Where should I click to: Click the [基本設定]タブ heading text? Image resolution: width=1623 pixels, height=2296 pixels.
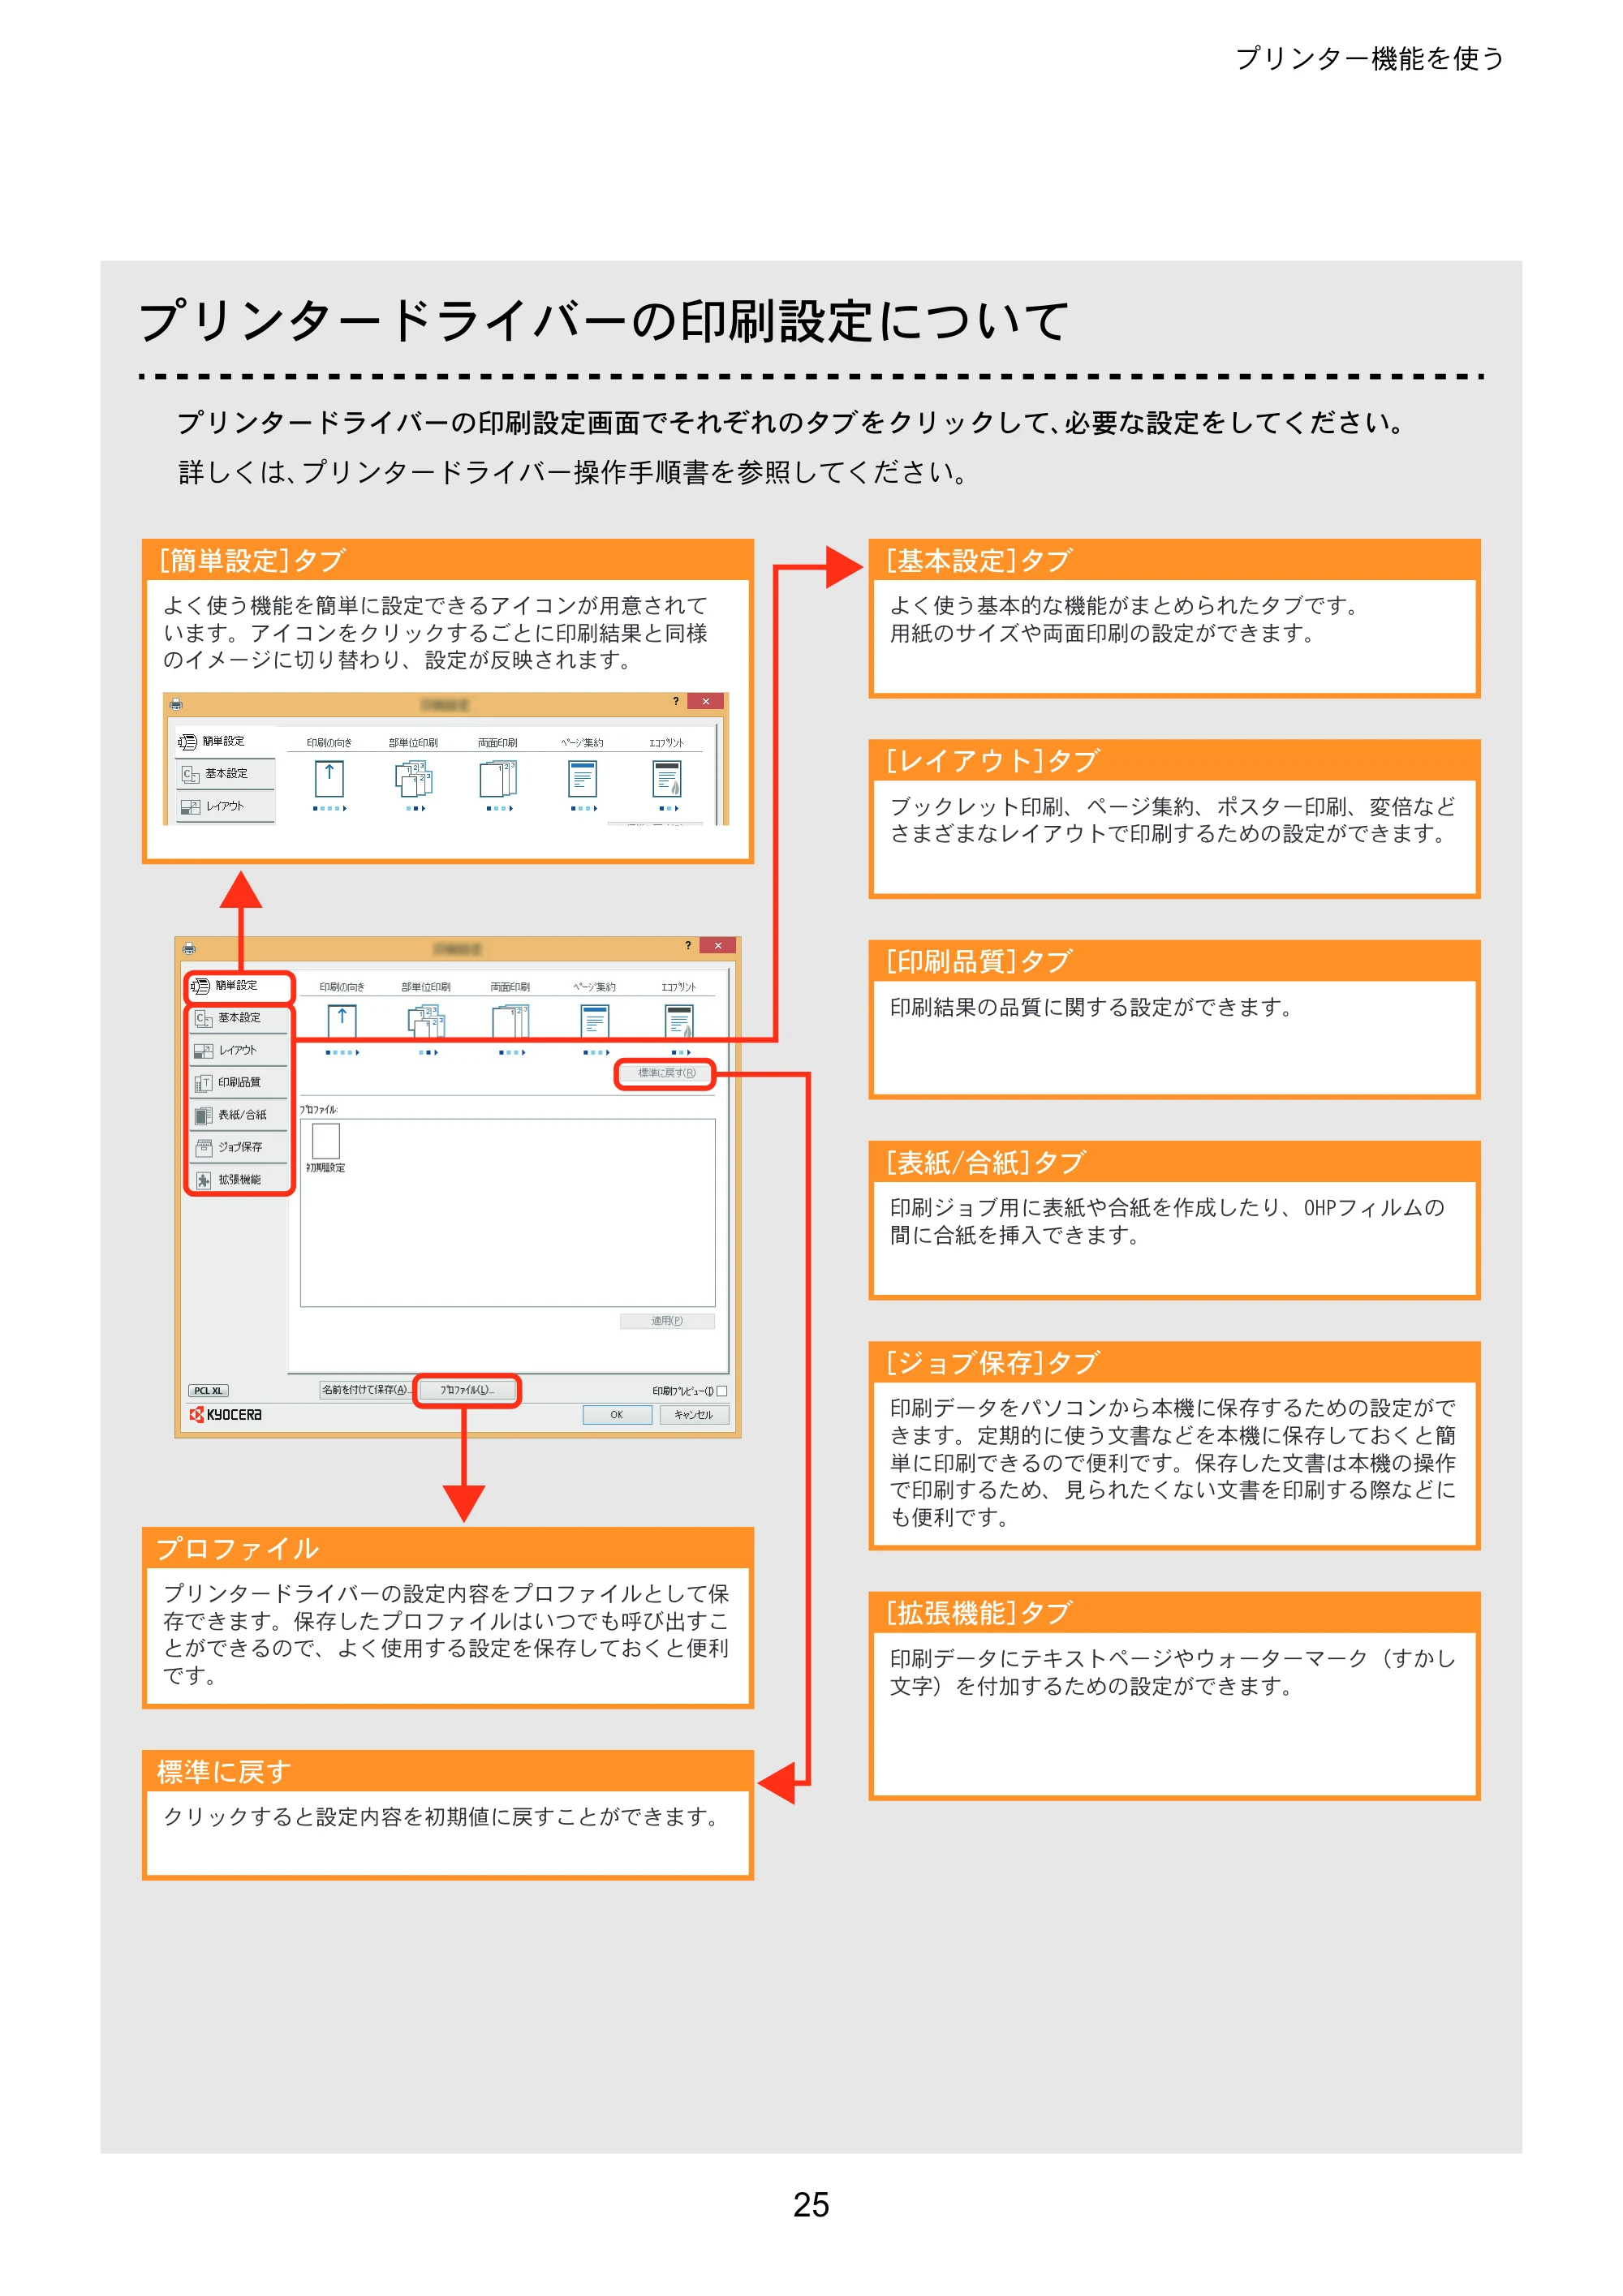point(979,560)
